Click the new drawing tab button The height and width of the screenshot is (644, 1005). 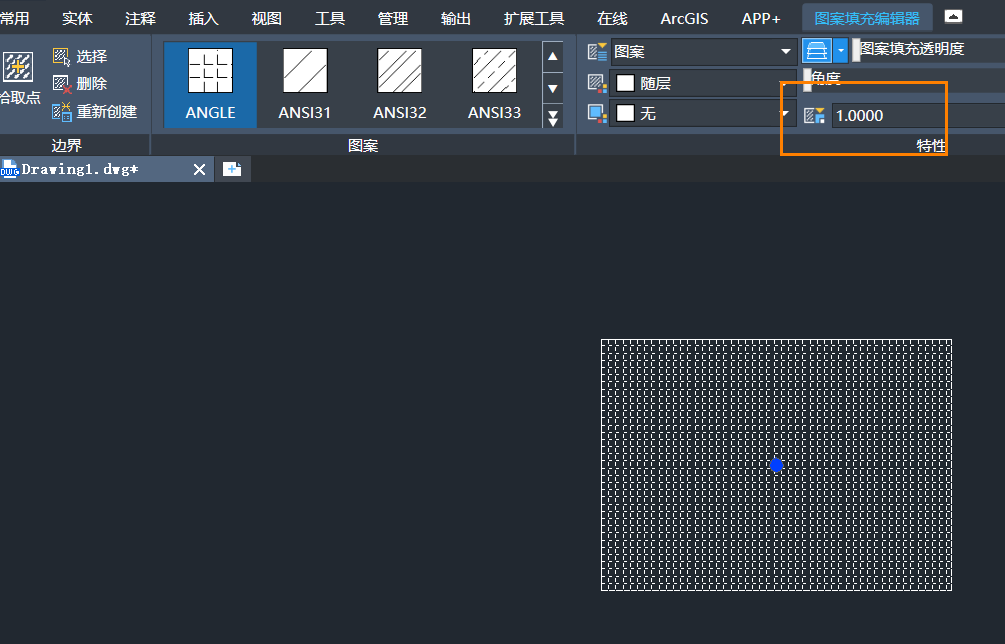pyautogui.click(x=232, y=169)
